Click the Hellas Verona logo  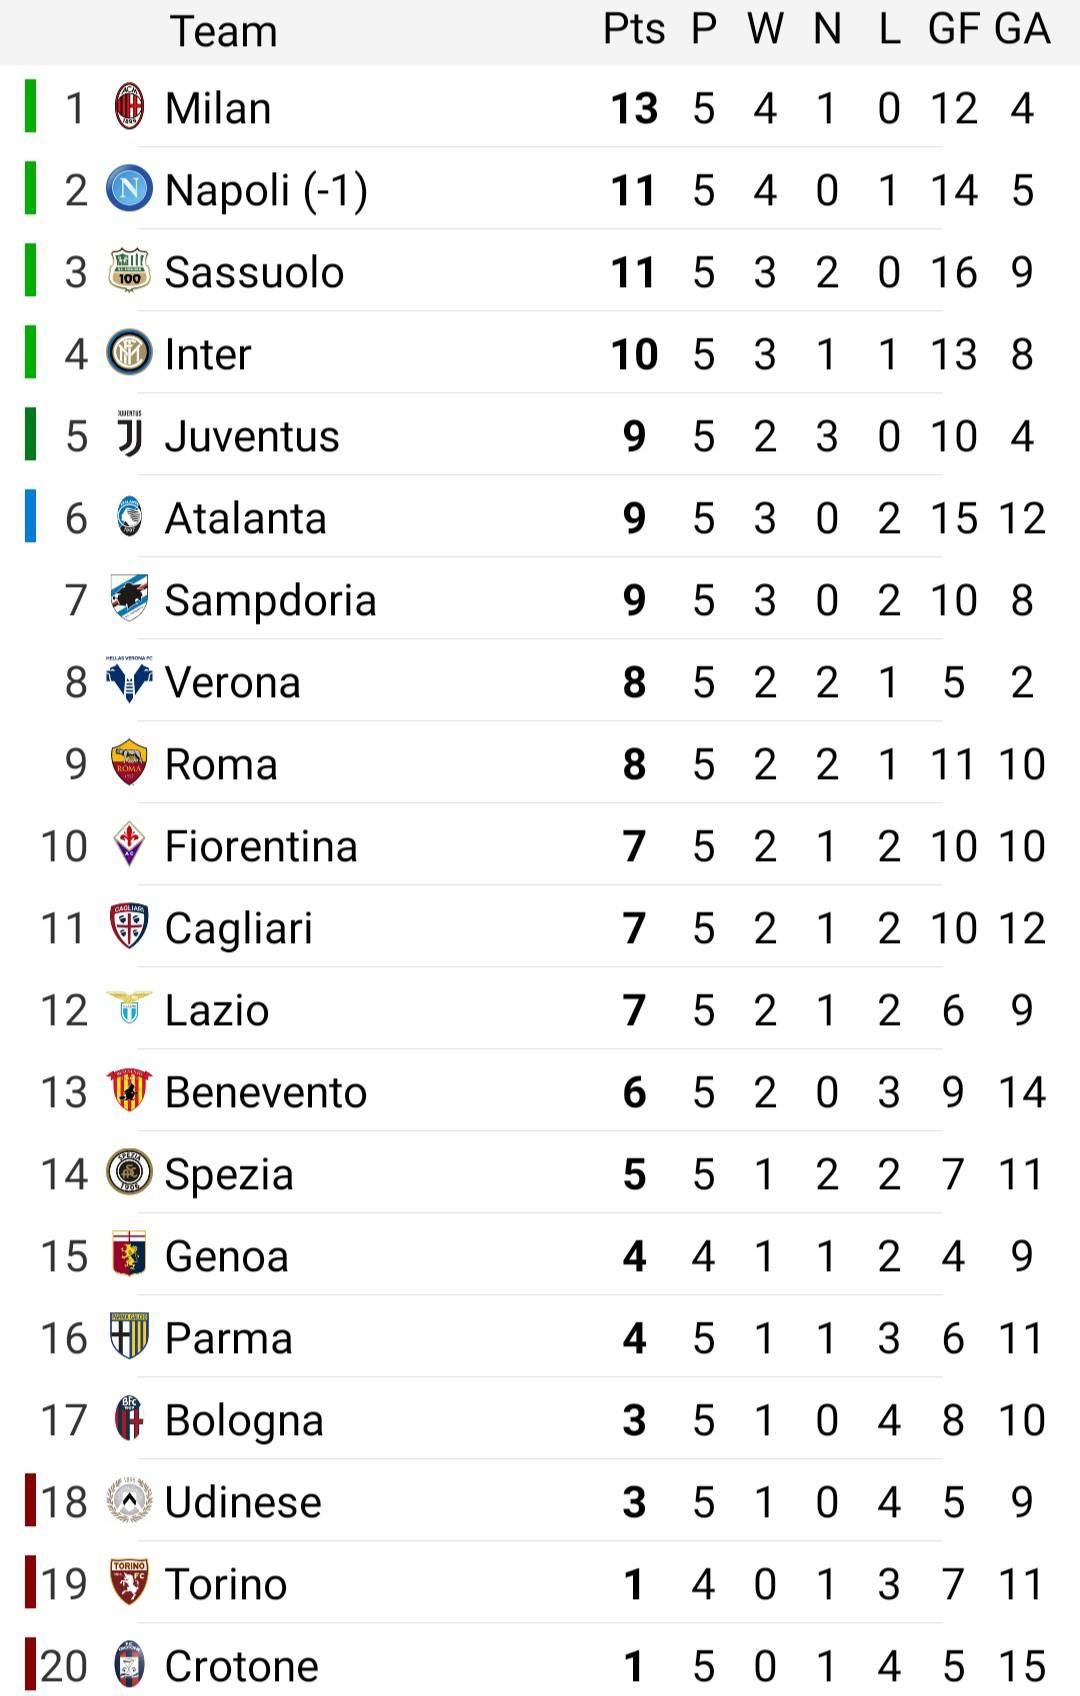(129, 681)
